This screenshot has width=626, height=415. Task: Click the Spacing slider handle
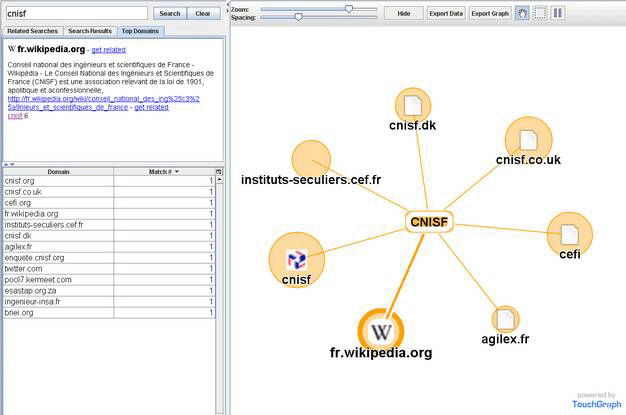[x=299, y=17]
